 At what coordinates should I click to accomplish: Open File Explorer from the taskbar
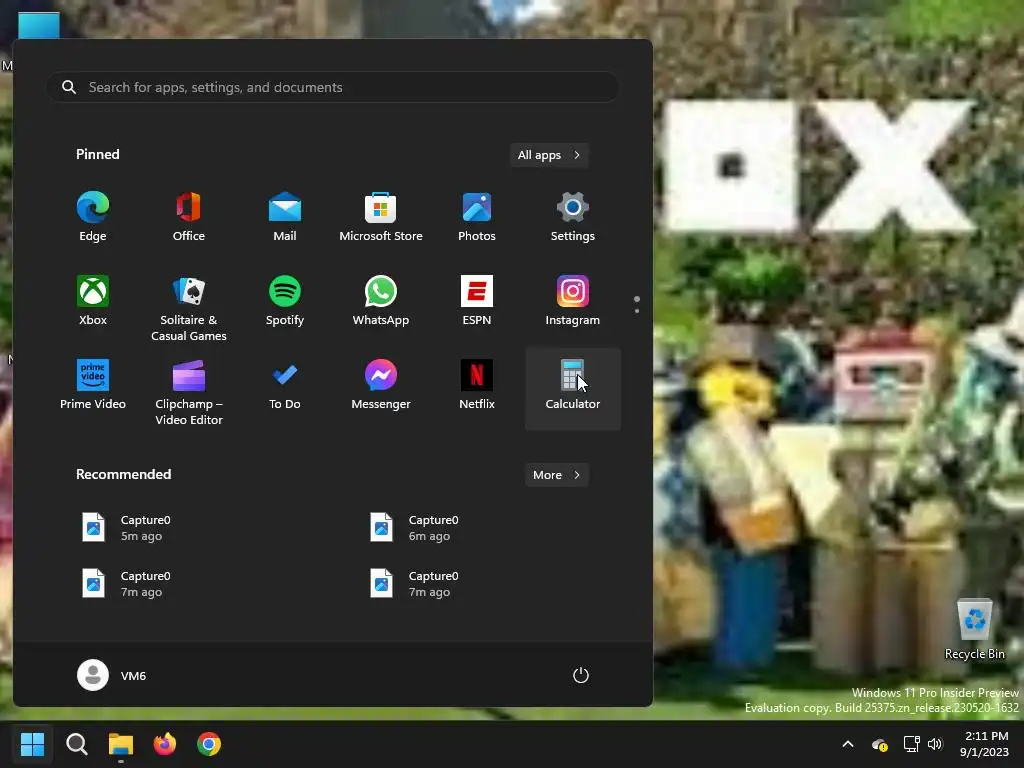tap(121, 744)
